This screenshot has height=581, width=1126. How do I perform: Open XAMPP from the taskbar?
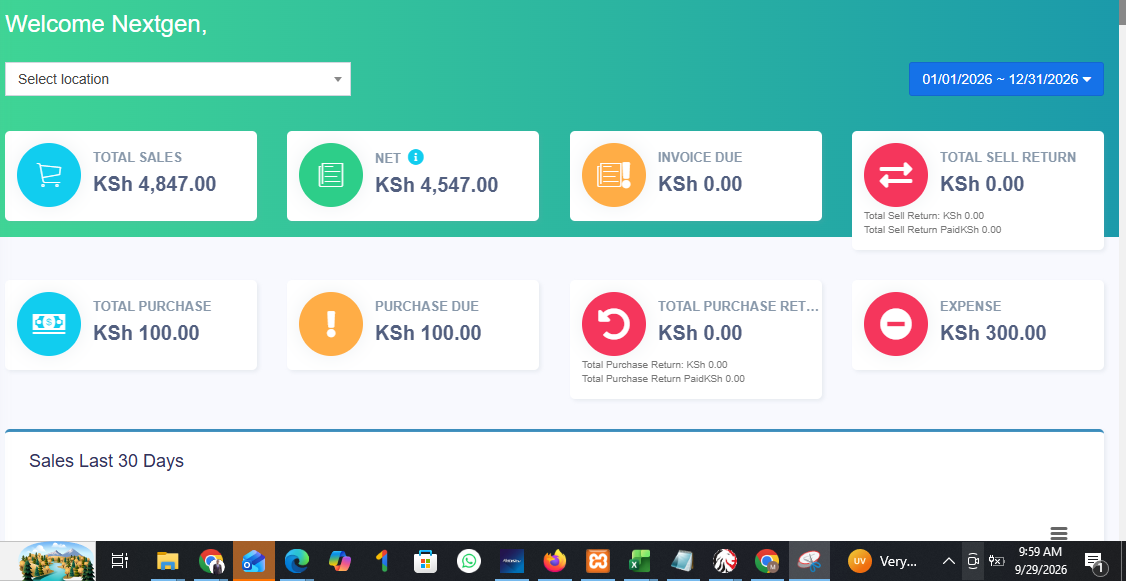(597, 561)
